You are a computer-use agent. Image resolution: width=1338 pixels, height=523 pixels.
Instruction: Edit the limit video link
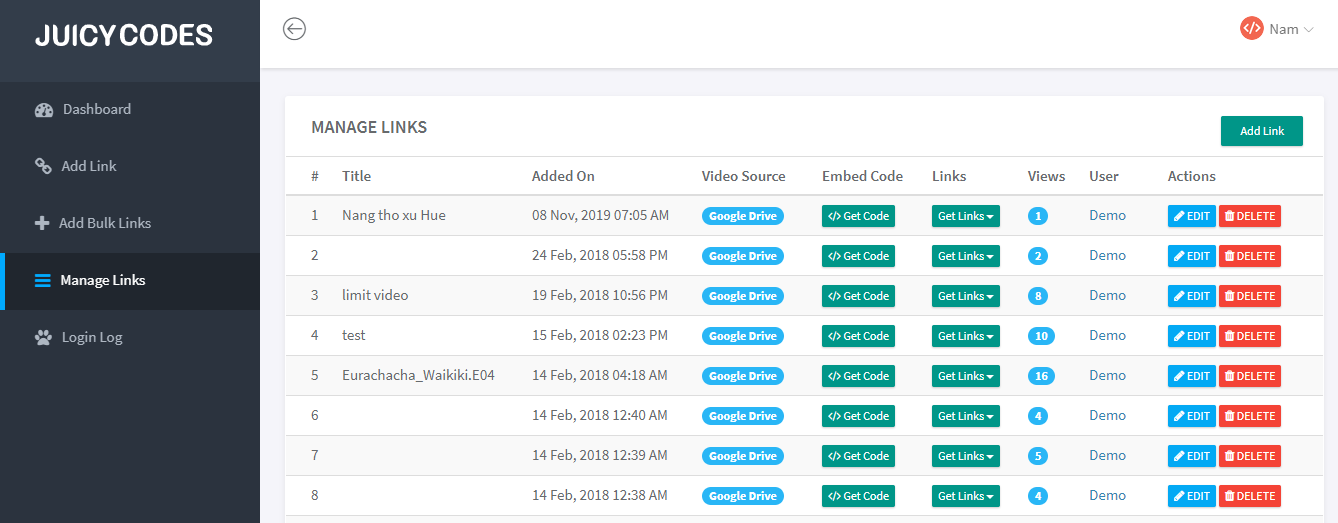coord(1192,296)
